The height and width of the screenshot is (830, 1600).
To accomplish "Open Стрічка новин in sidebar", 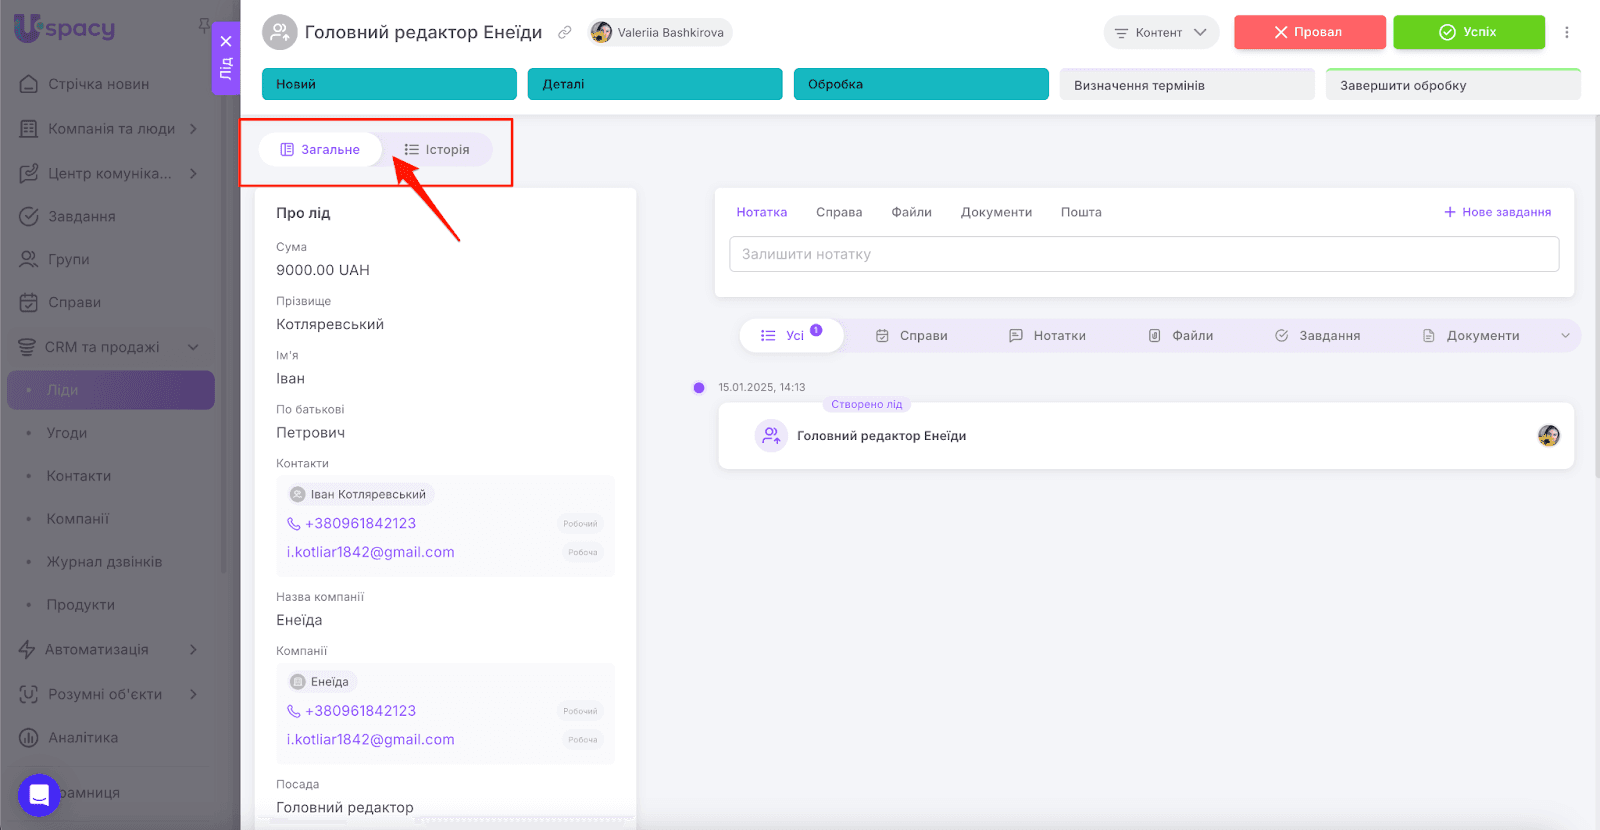I will click(x=99, y=84).
